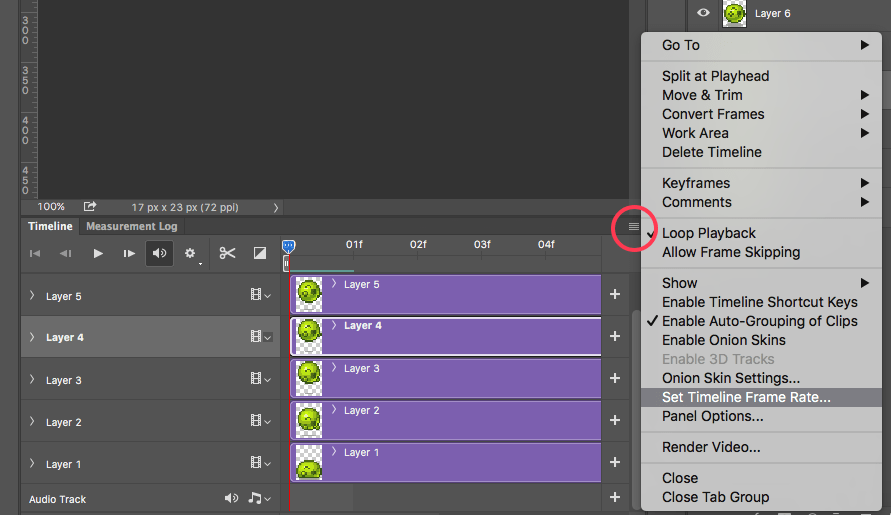
Task: Open Layer 1 filmstrip media menu
Action: (261, 463)
